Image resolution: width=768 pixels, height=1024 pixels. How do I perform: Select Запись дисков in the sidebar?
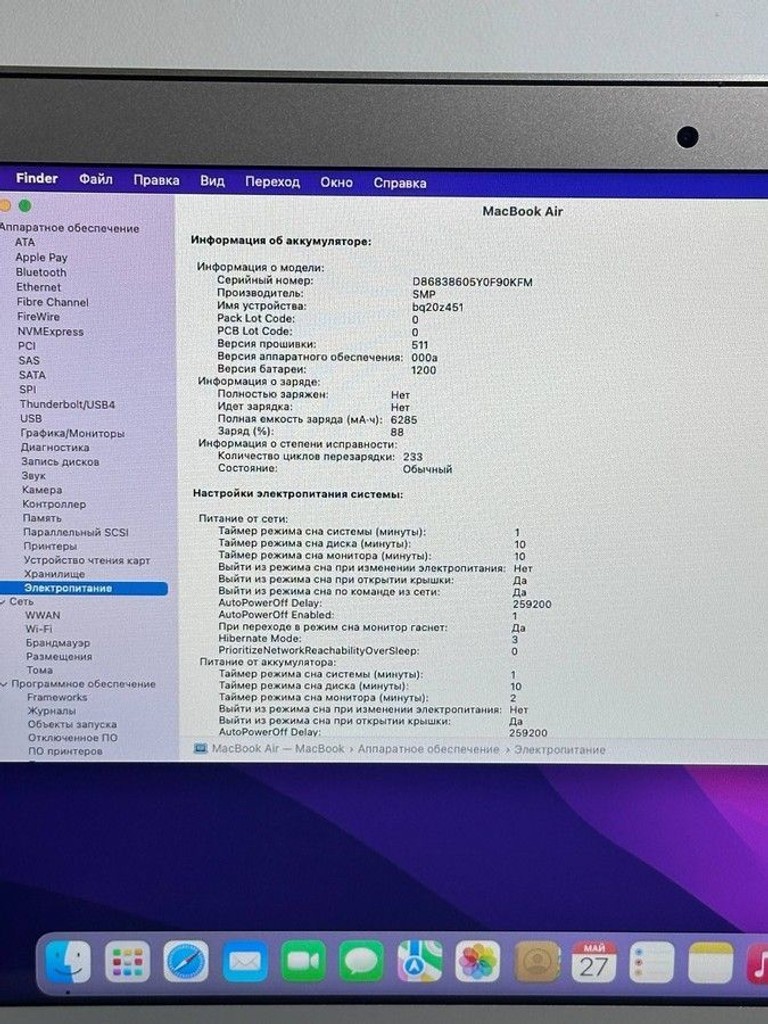(60, 462)
